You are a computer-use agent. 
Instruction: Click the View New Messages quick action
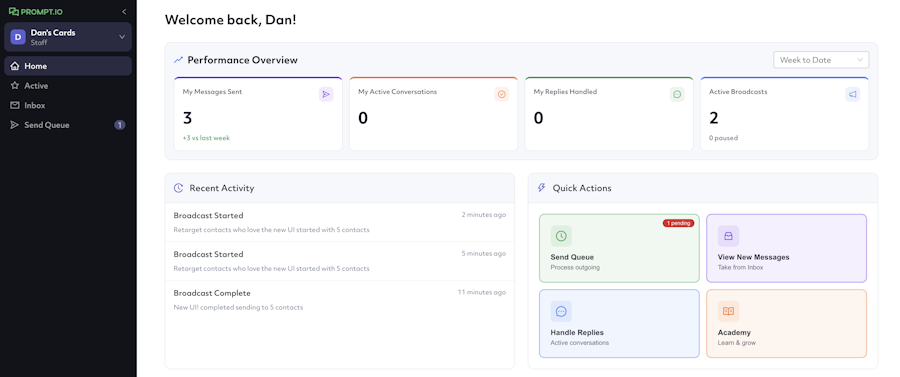(x=786, y=248)
